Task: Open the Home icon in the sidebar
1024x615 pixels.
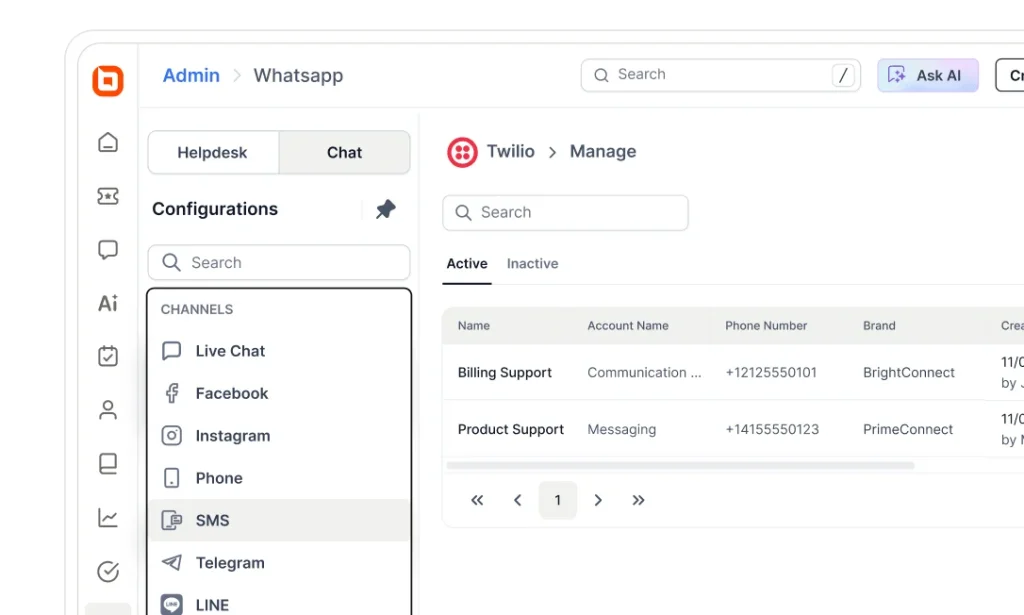Action: click(x=108, y=142)
